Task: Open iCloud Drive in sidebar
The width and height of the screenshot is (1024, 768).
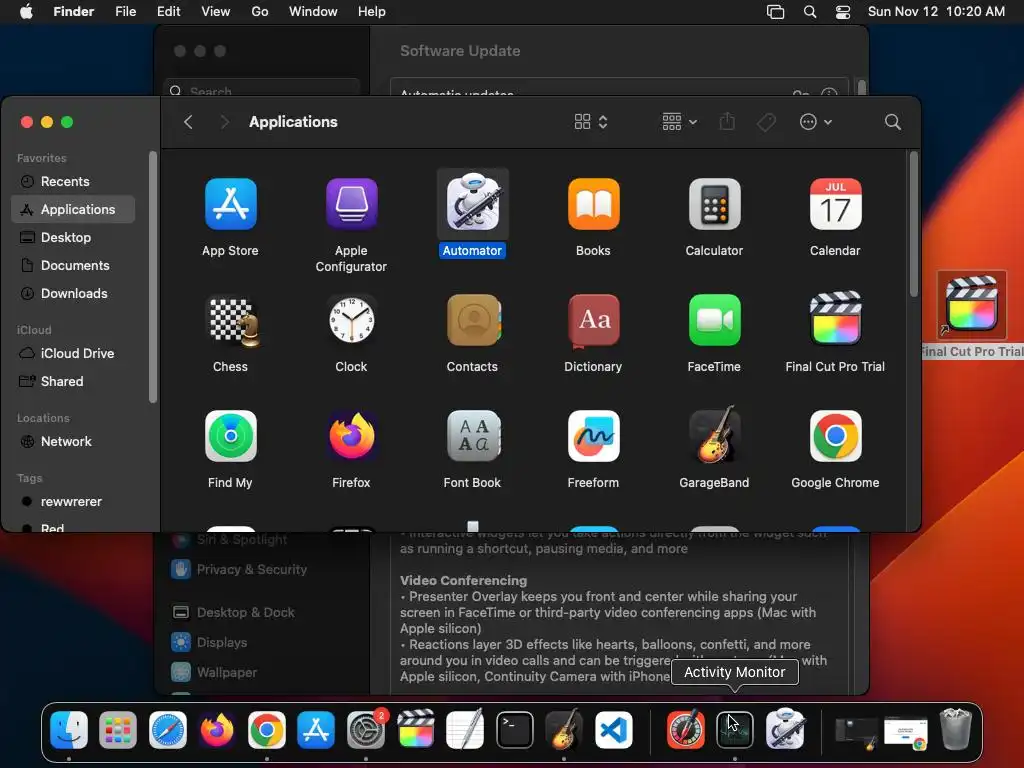Action: (x=73, y=353)
